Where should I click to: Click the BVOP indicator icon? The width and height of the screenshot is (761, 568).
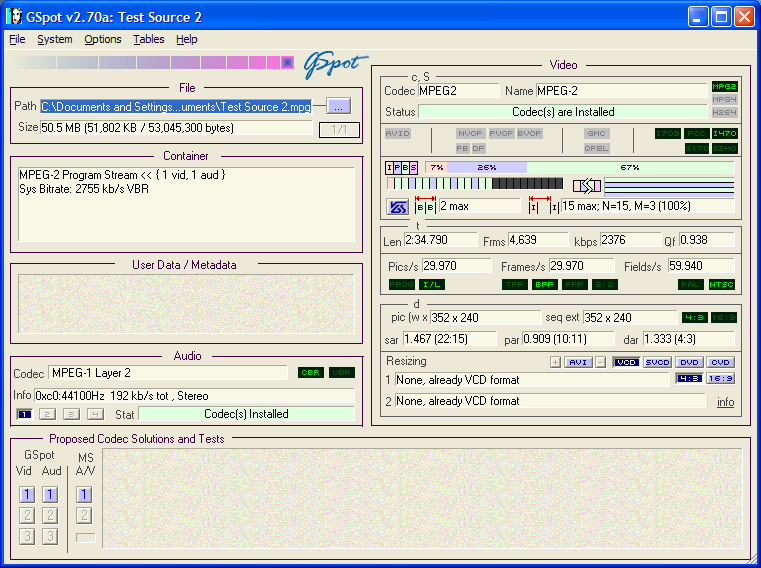pyautogui.click(x=529, y=134)
